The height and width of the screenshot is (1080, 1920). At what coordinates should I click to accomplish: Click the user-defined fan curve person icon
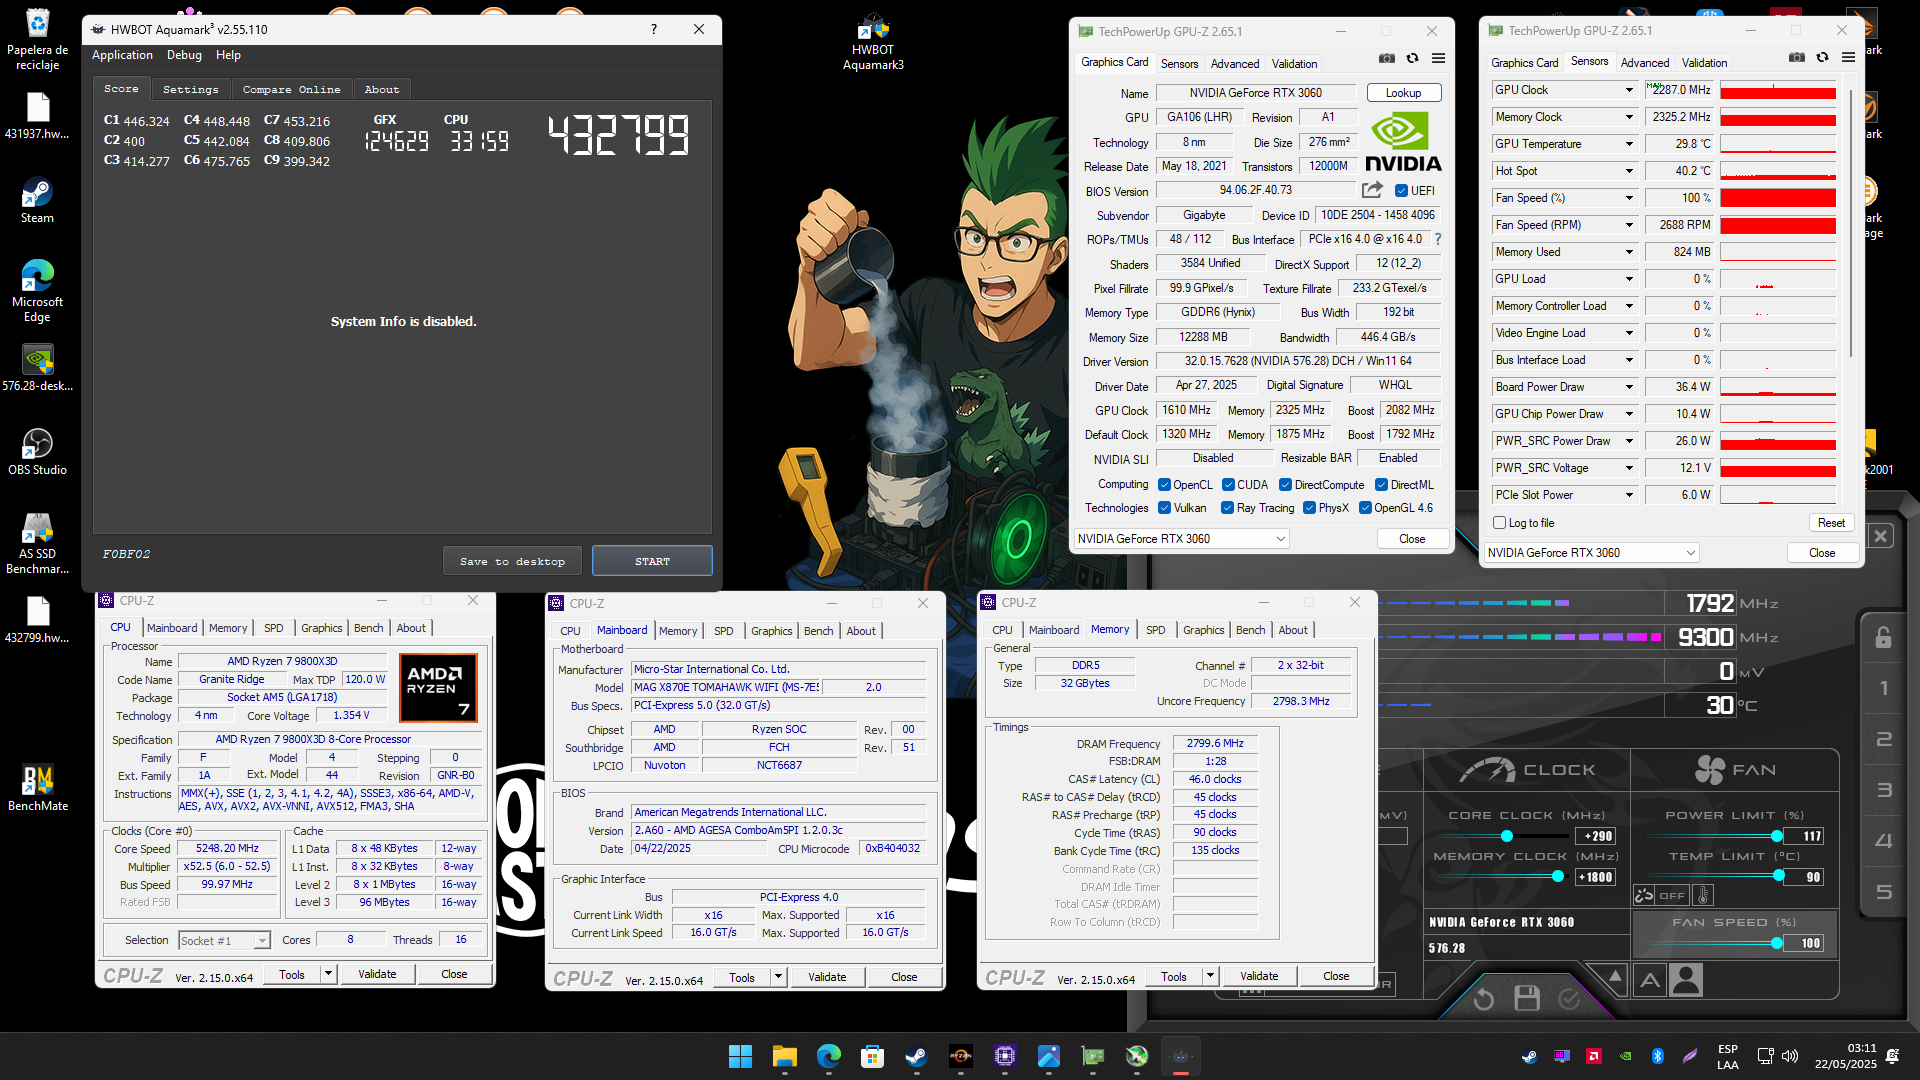coord(1686,980)
